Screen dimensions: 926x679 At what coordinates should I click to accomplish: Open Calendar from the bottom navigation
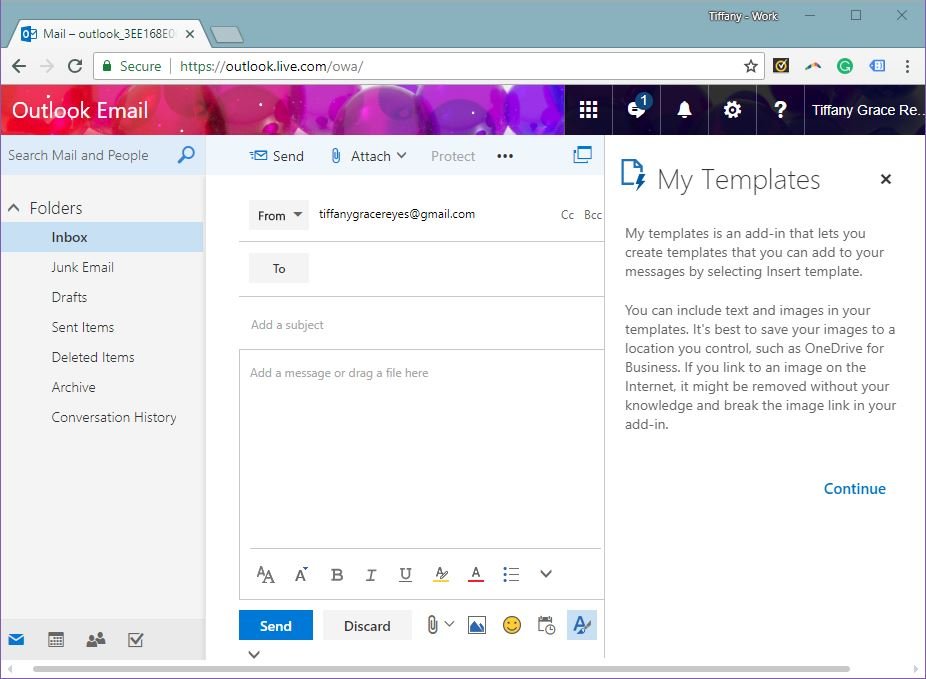56,640
